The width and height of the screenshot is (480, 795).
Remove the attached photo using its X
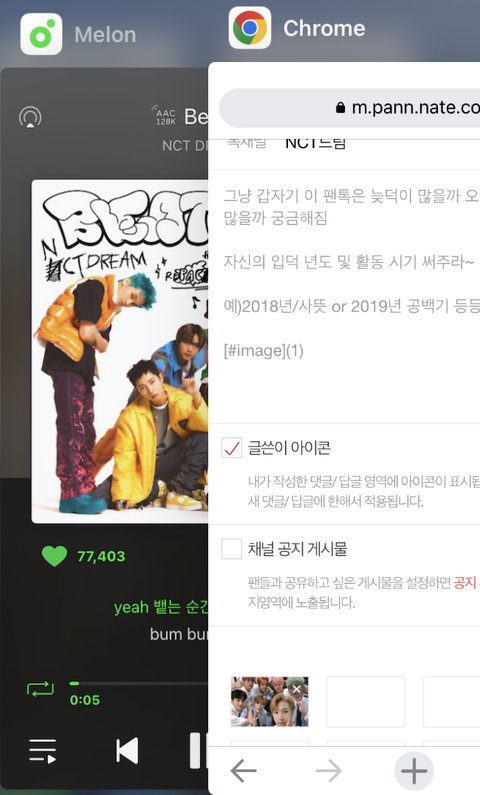click(297, 689)
